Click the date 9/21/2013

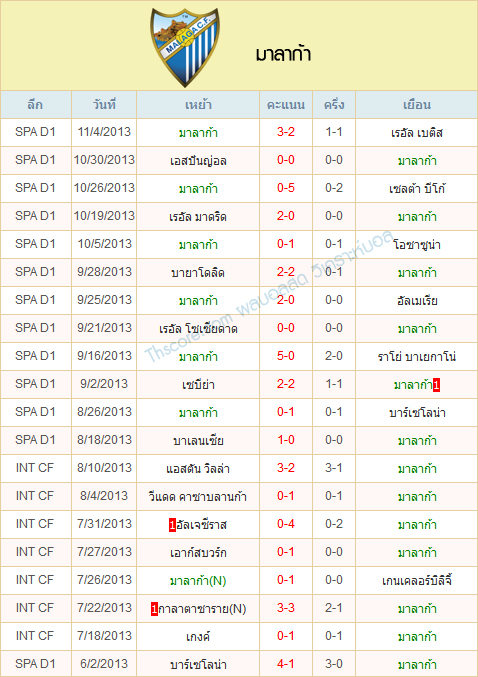104,328
